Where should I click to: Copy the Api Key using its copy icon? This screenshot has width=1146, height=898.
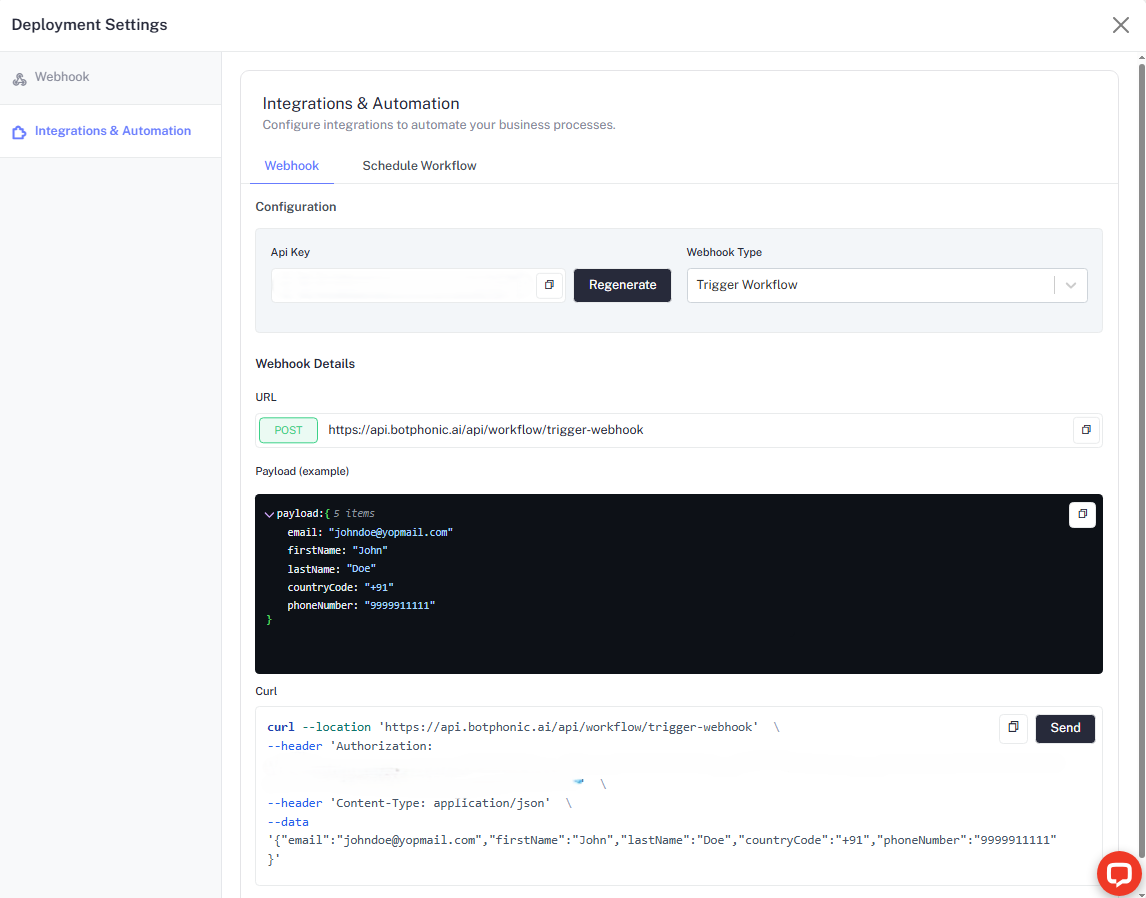[549, 285]
